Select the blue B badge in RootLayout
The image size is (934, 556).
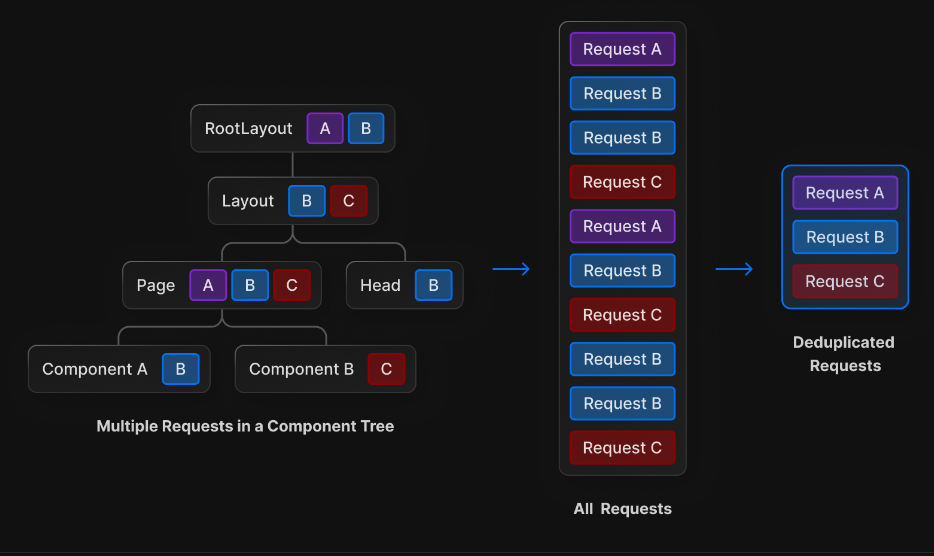coord(366,129)
